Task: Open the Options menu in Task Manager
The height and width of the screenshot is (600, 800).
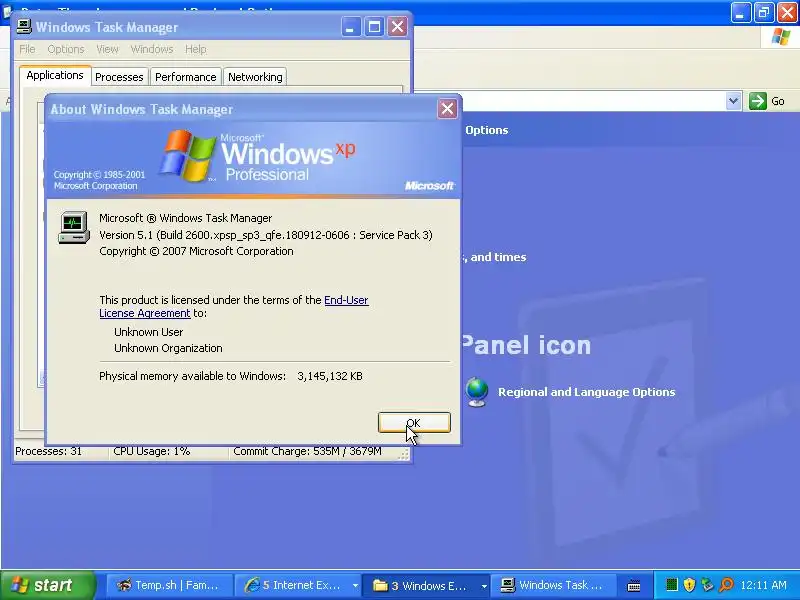Action: point(66,49)
